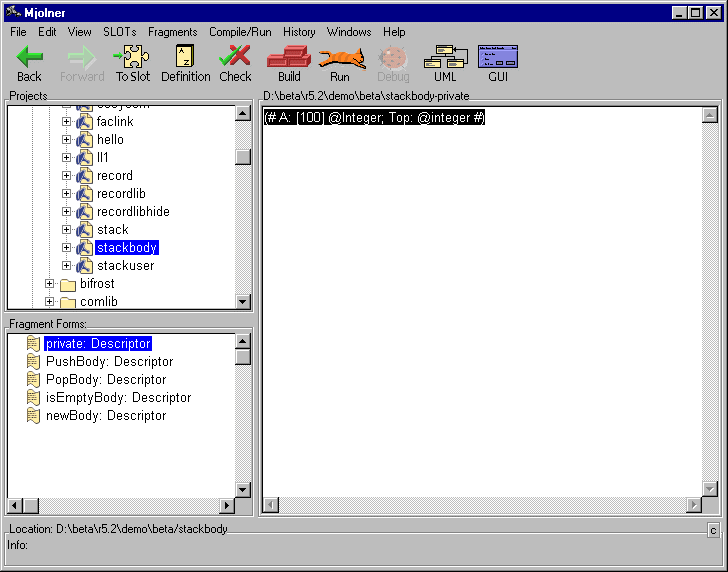Select the recordlibhide project item
Screen dimensions: 728x572
point(133,212)
